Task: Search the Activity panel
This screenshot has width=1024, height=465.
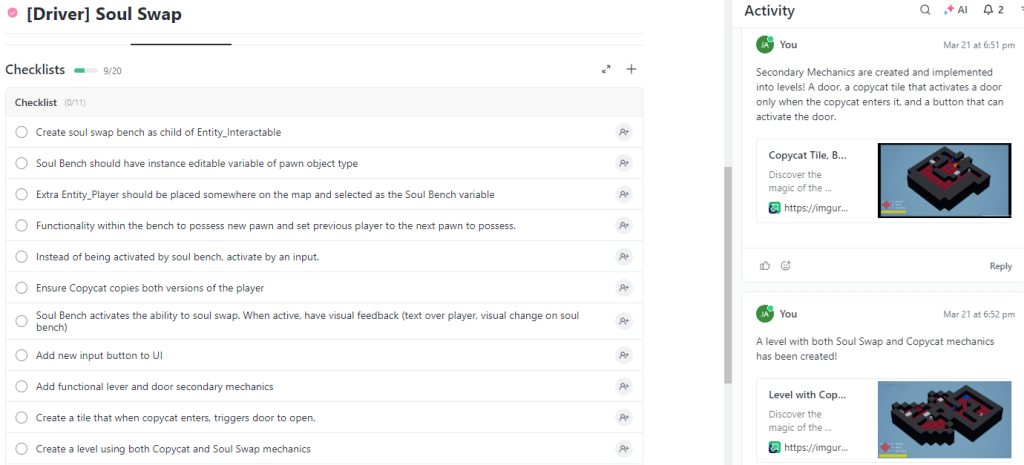Action: (x=925, y=10)
